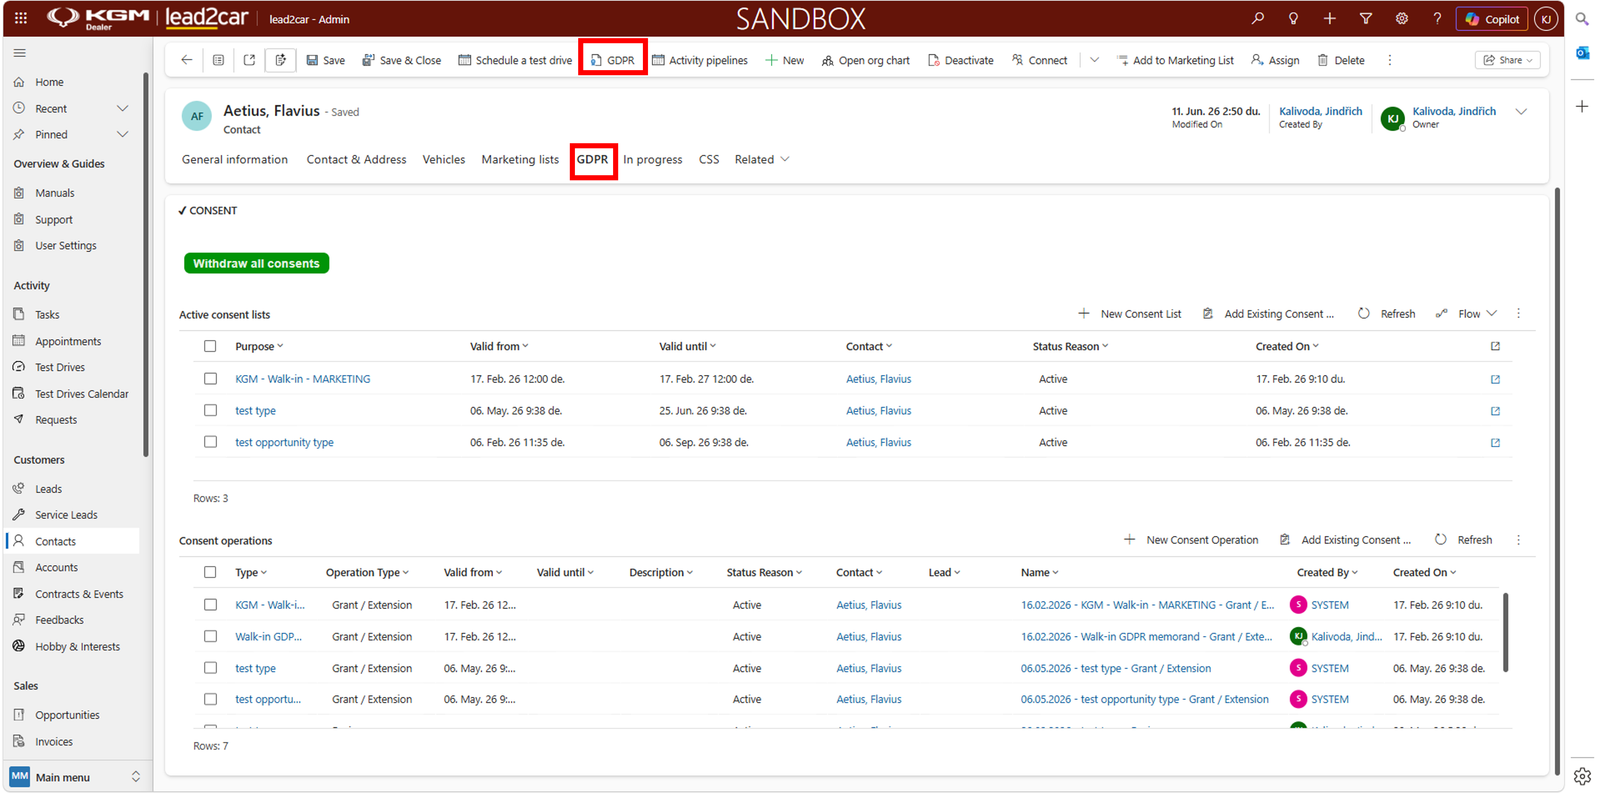Expand the Pinned navigation section
Image resolution: width=1600 pixels, height=793 pixels.
point(122,134)
